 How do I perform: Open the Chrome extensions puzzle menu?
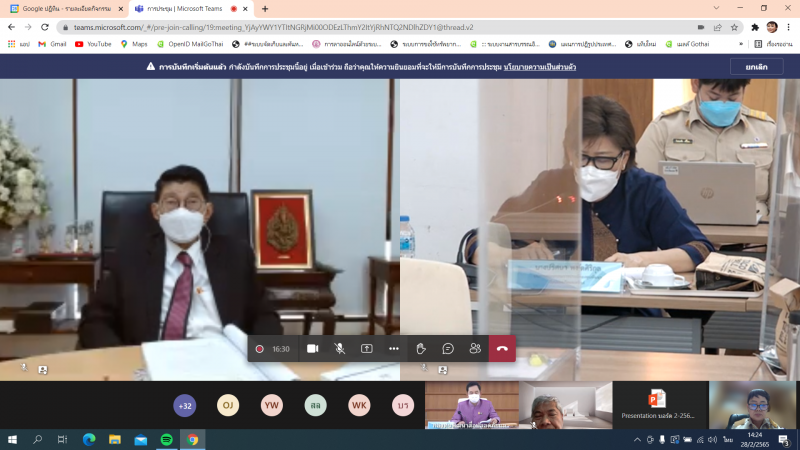755,28
